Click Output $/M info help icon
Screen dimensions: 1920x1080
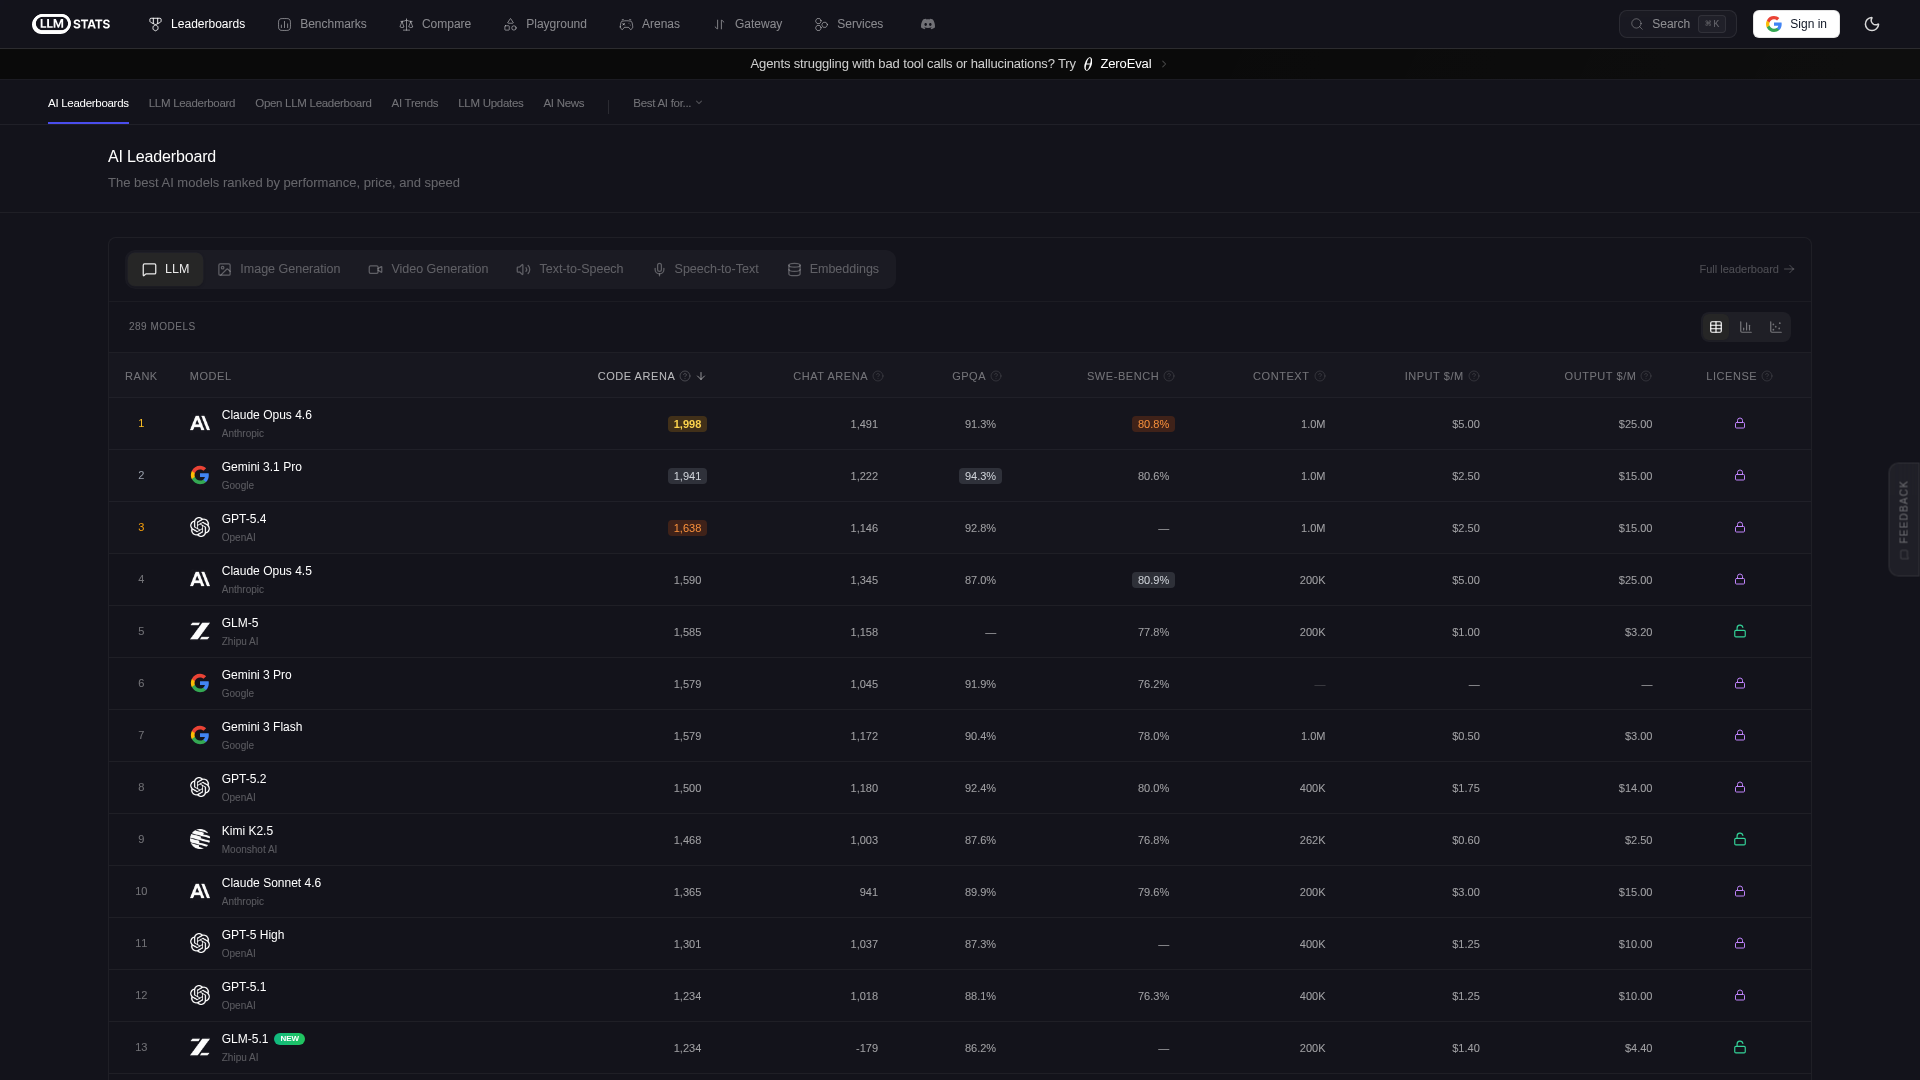coord(1646,376)
